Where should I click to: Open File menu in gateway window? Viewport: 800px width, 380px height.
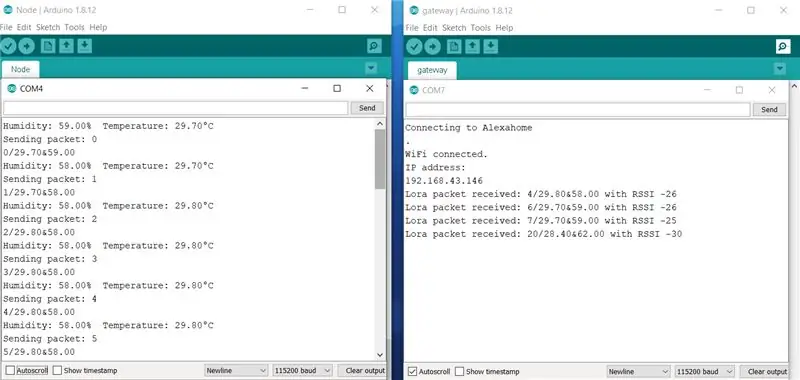[412, 28]
